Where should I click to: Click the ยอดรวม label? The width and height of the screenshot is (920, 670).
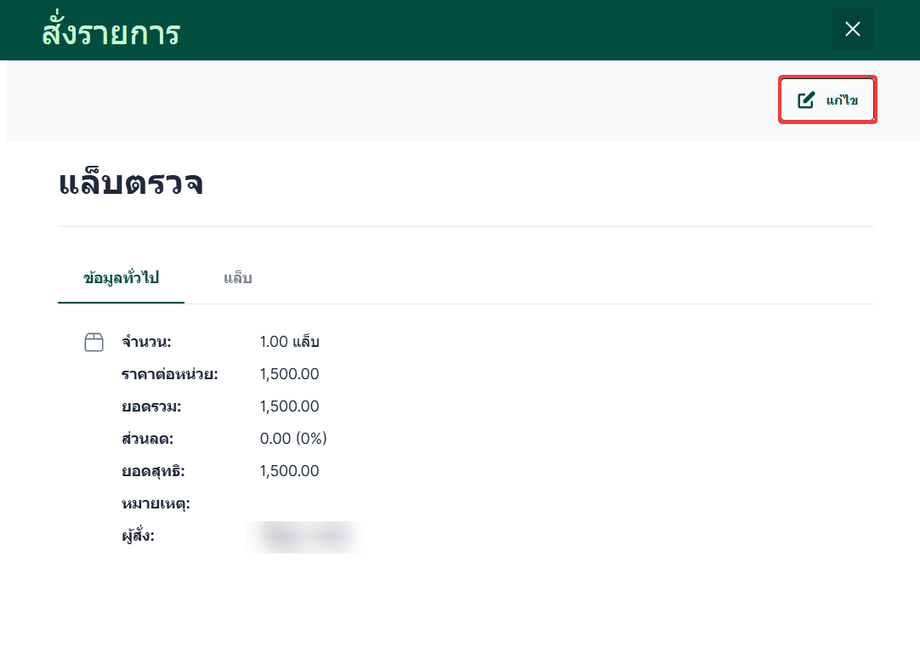pos(151,406)
